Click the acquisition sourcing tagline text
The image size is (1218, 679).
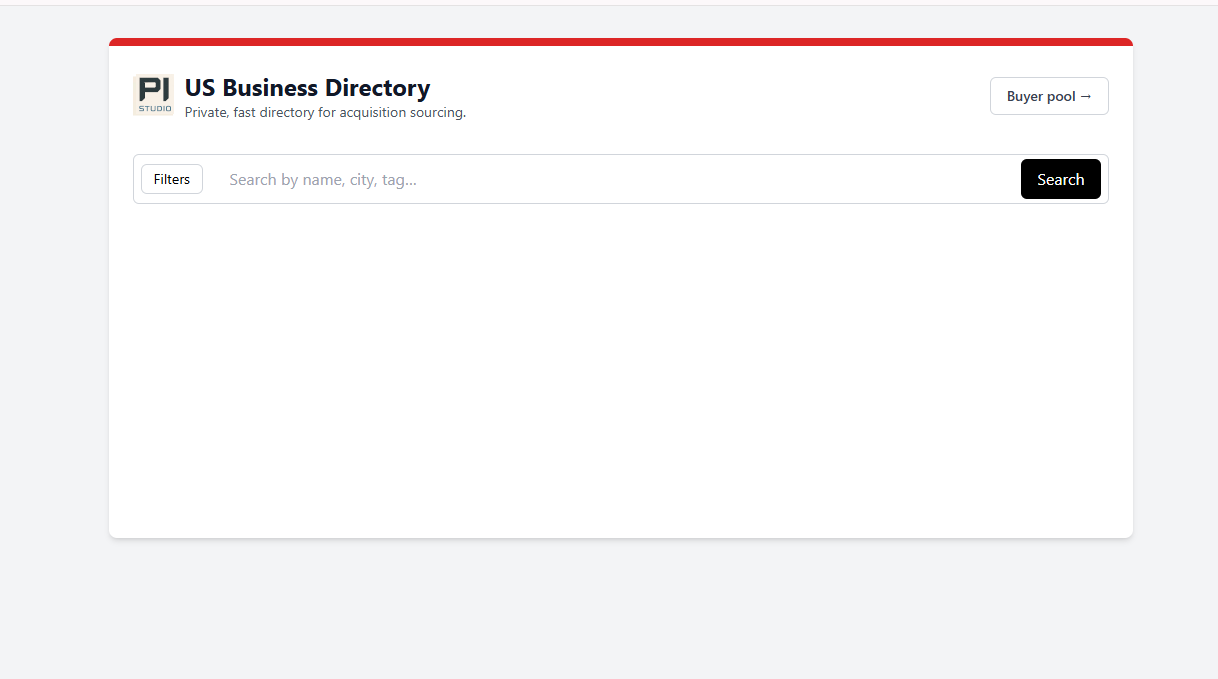(x=325, y=113)
